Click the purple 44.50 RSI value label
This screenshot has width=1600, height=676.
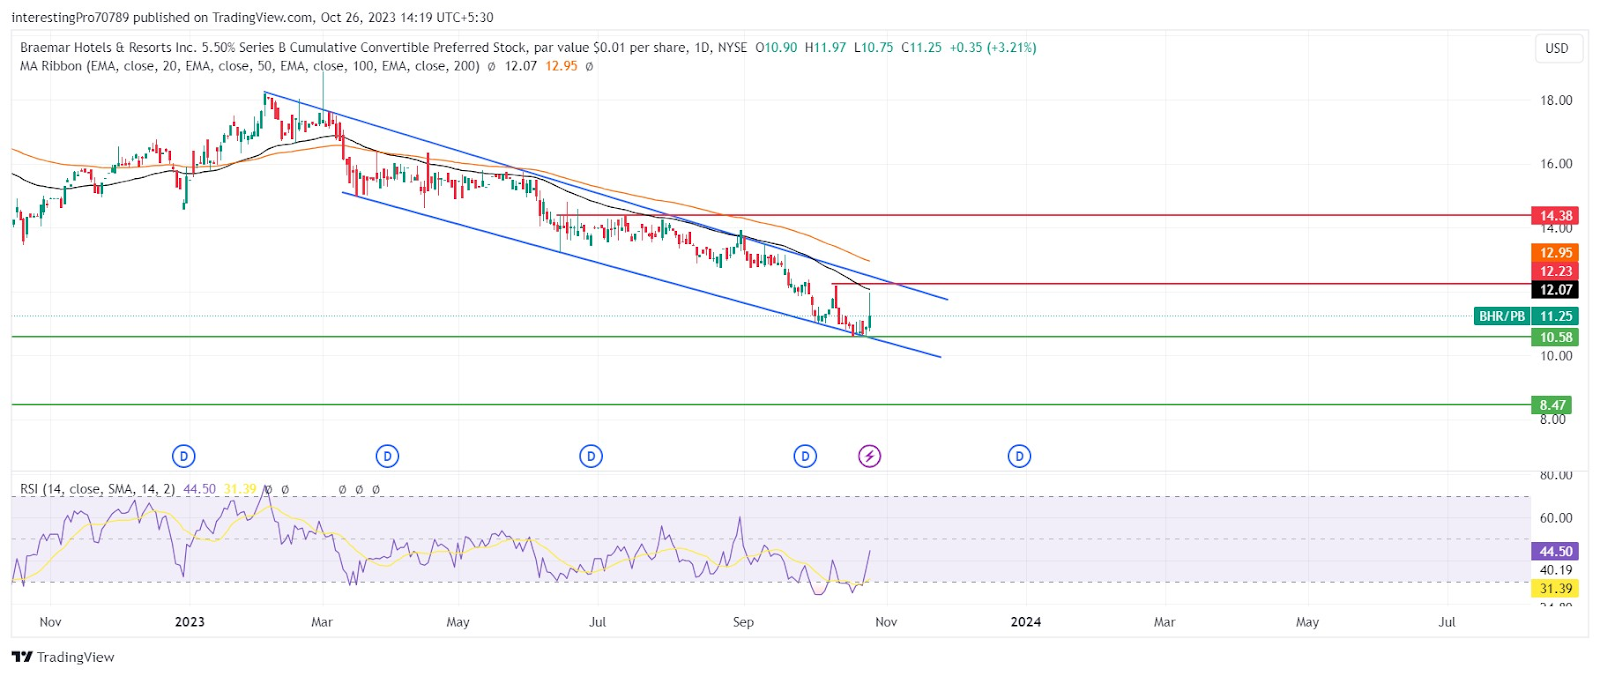pyautogui.click(x=1555, y=551)
